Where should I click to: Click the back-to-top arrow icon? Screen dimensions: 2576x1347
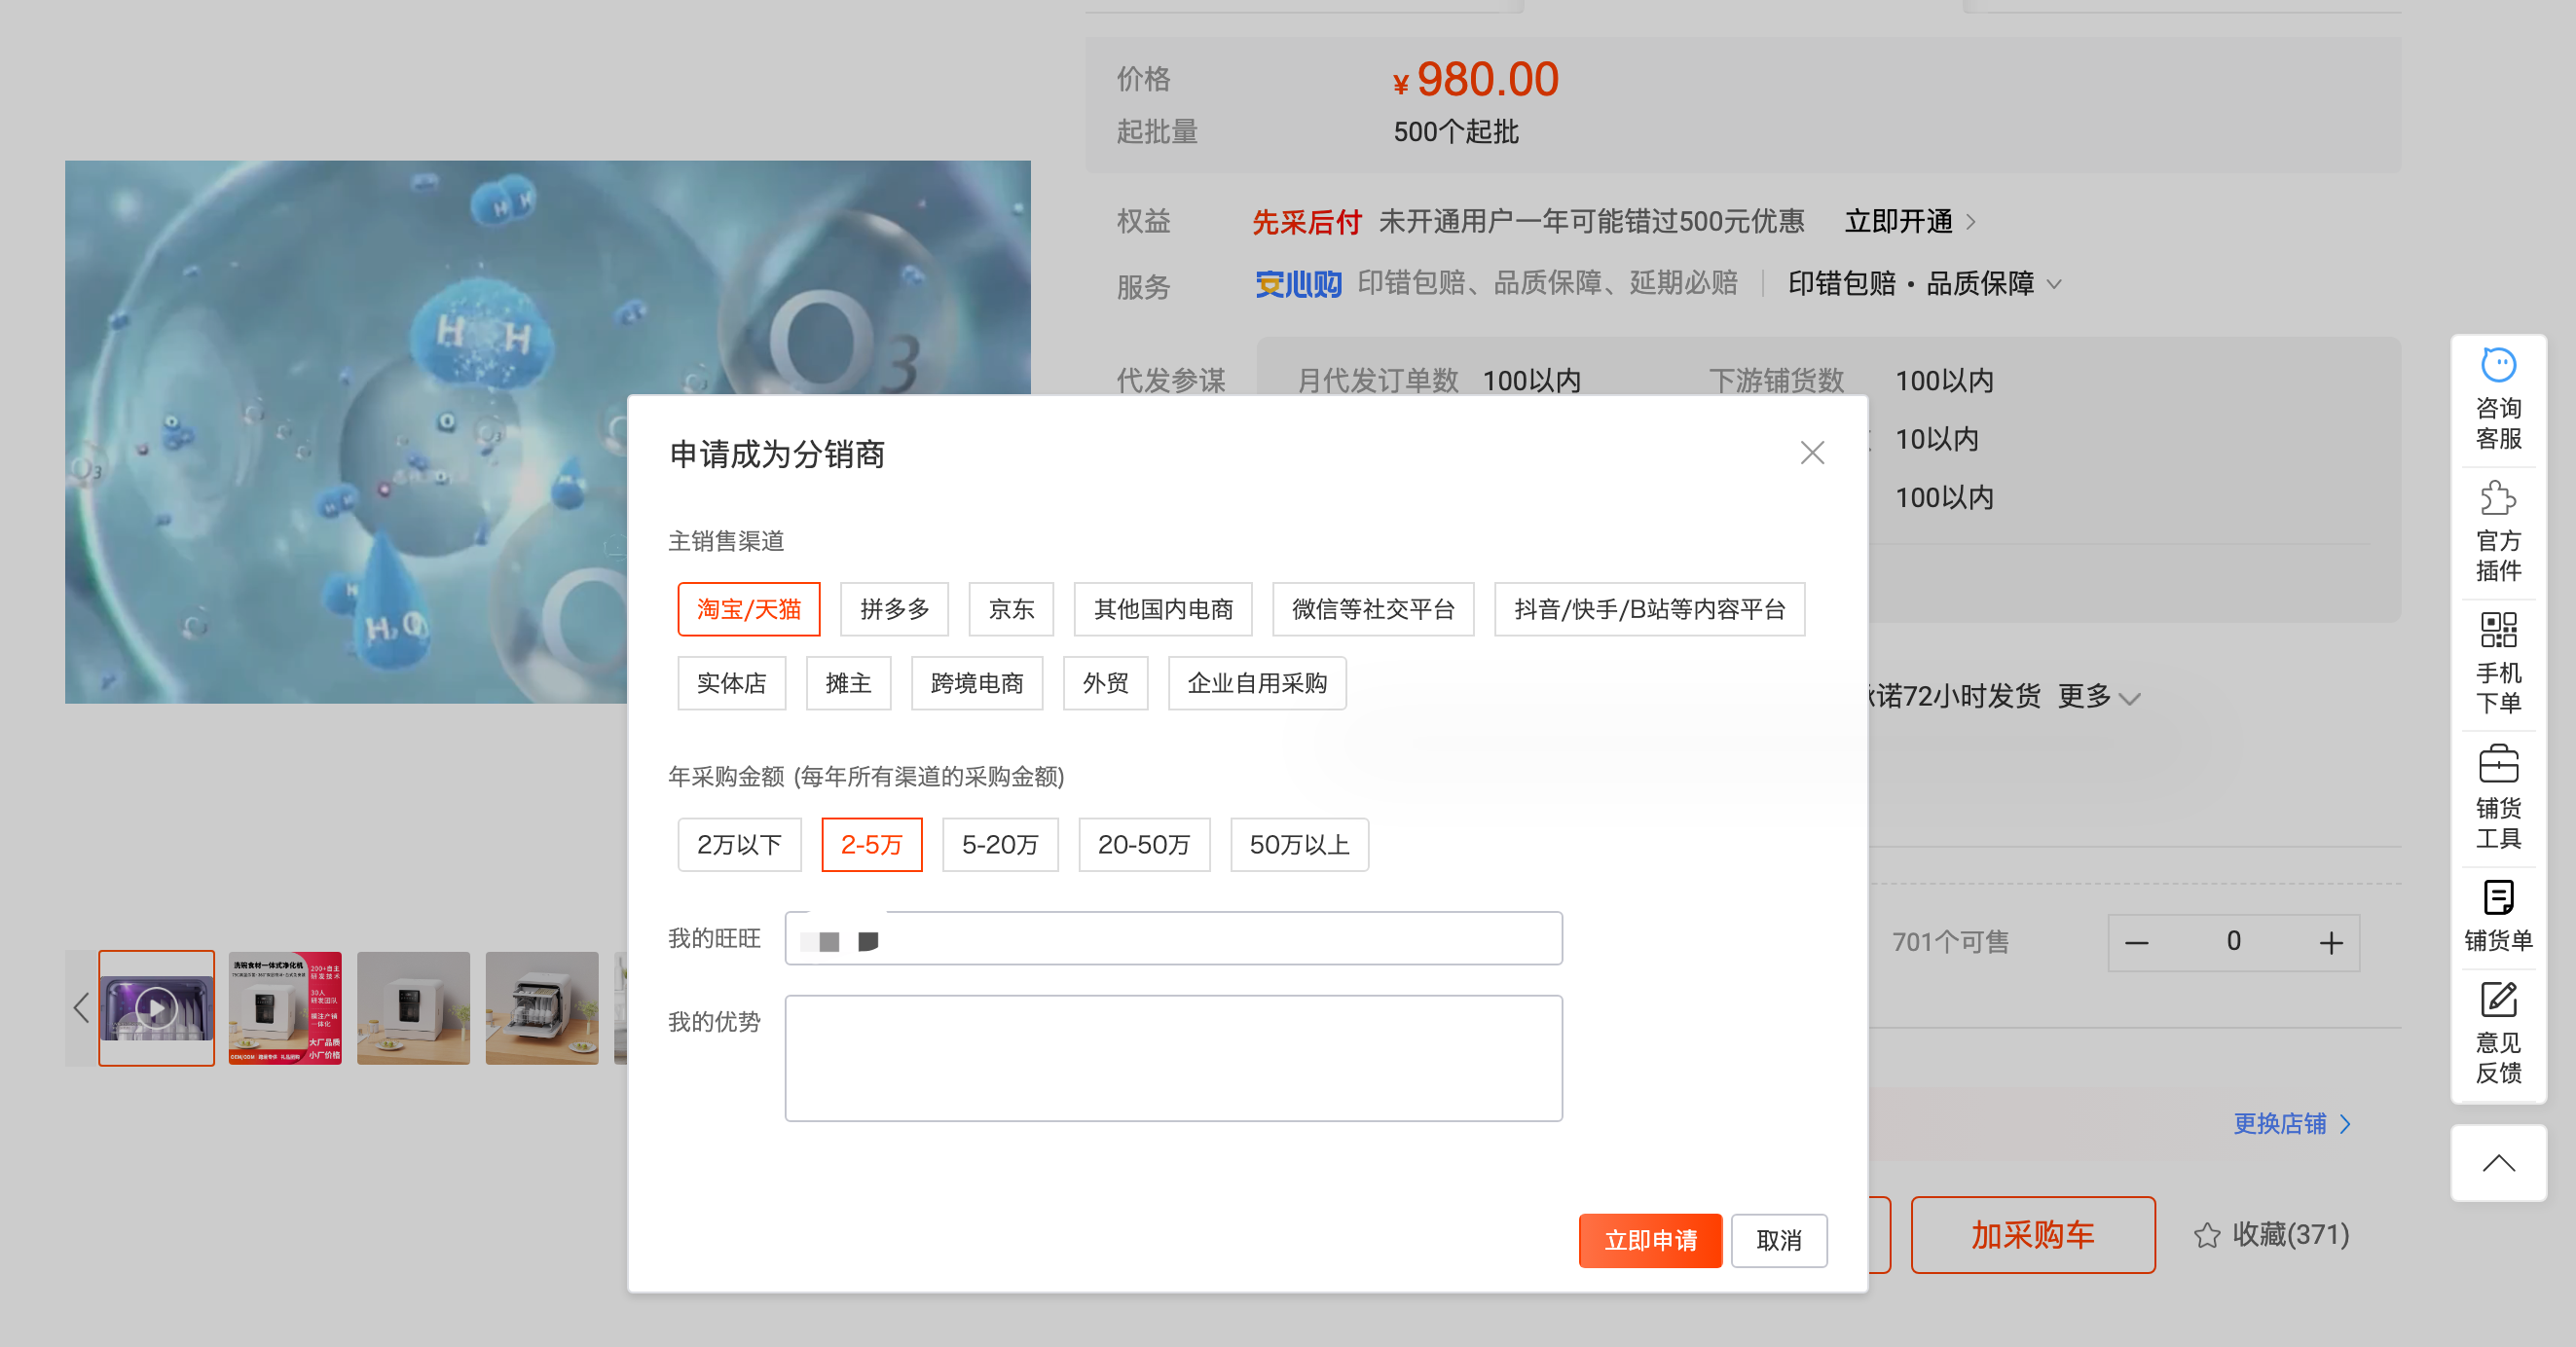(x=2497, y=1163)
